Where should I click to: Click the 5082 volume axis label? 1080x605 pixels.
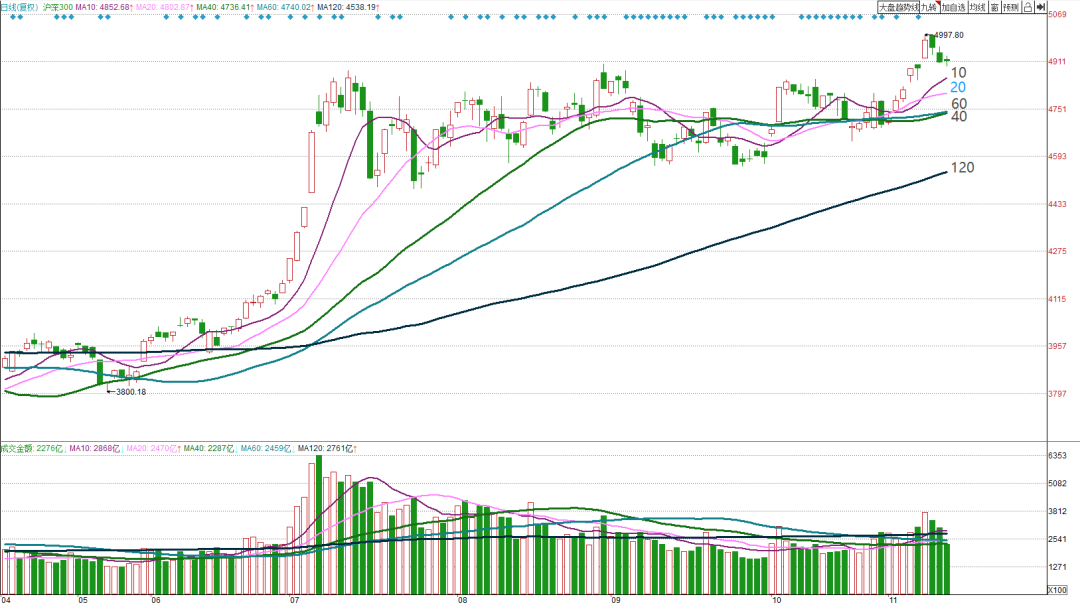click(1057, 484)
